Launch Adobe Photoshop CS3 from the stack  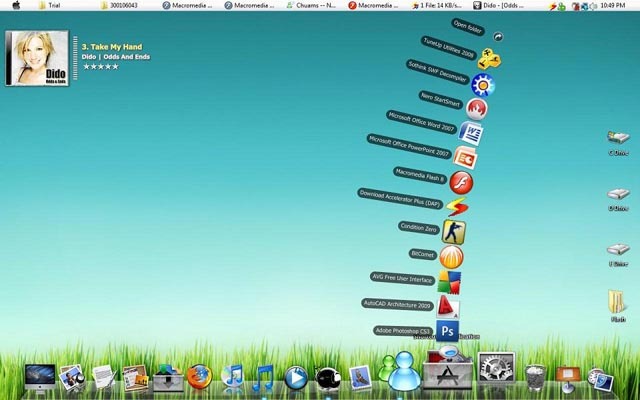(448, 330)
